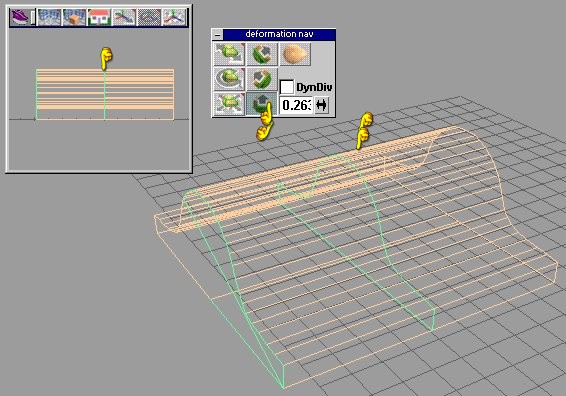Image resolution: width=566 pixels, height=396 pixels.
Task: Click the top green cross-section tool icon
Action: [262, 54]
